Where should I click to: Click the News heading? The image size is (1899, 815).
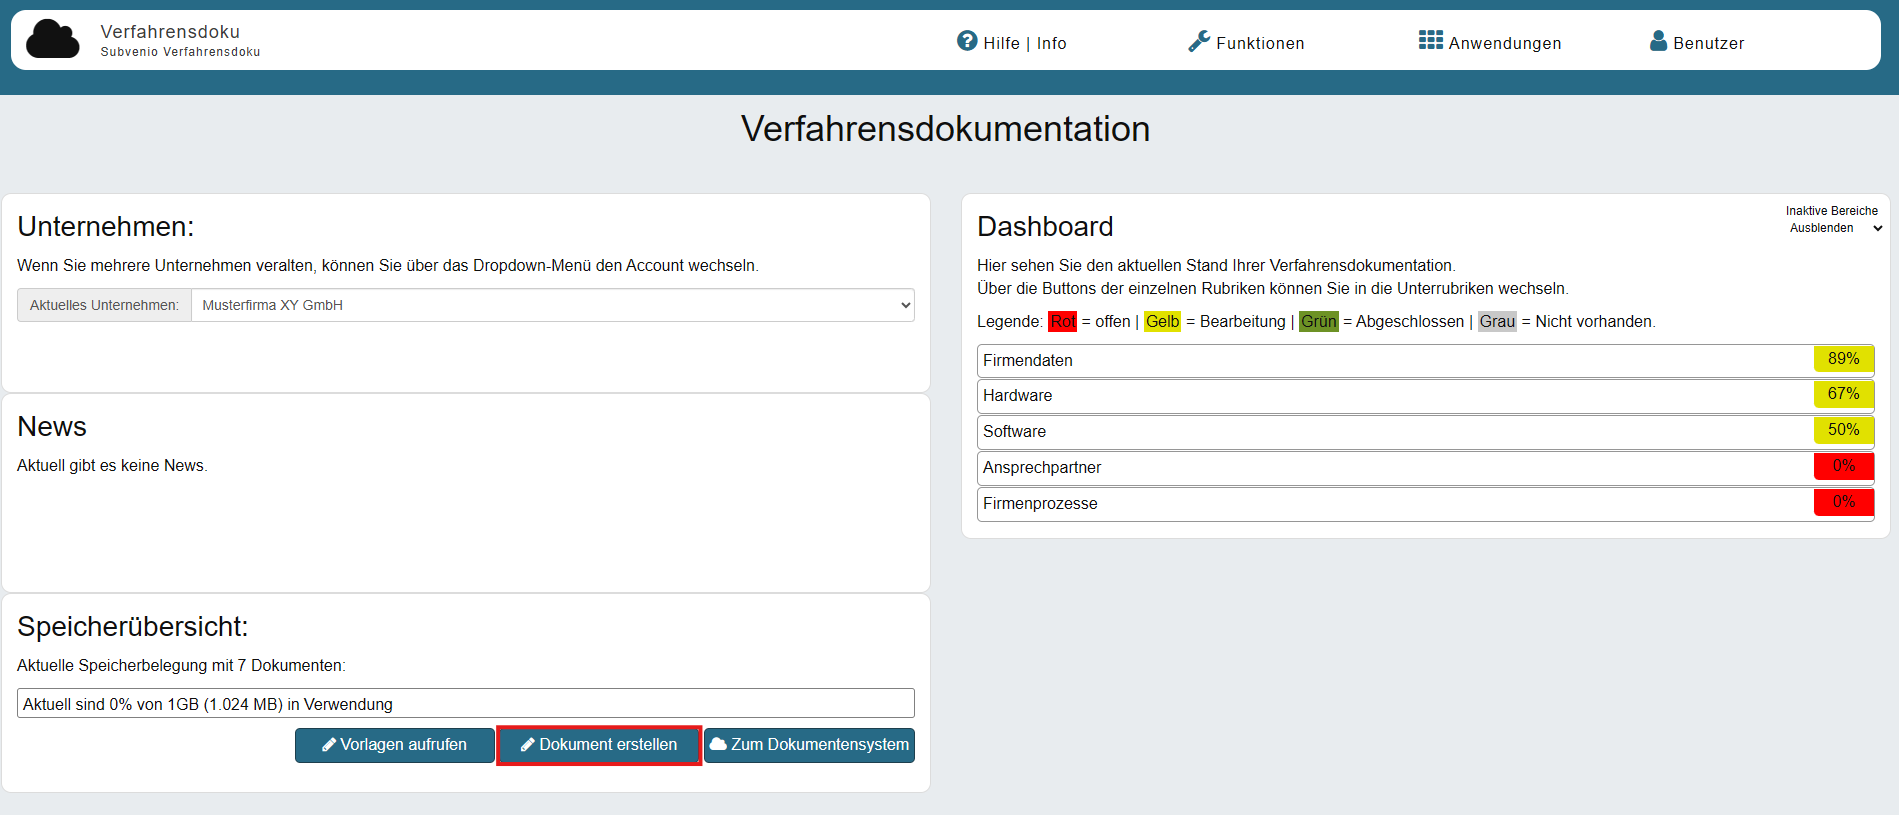(x=52, y=427)
